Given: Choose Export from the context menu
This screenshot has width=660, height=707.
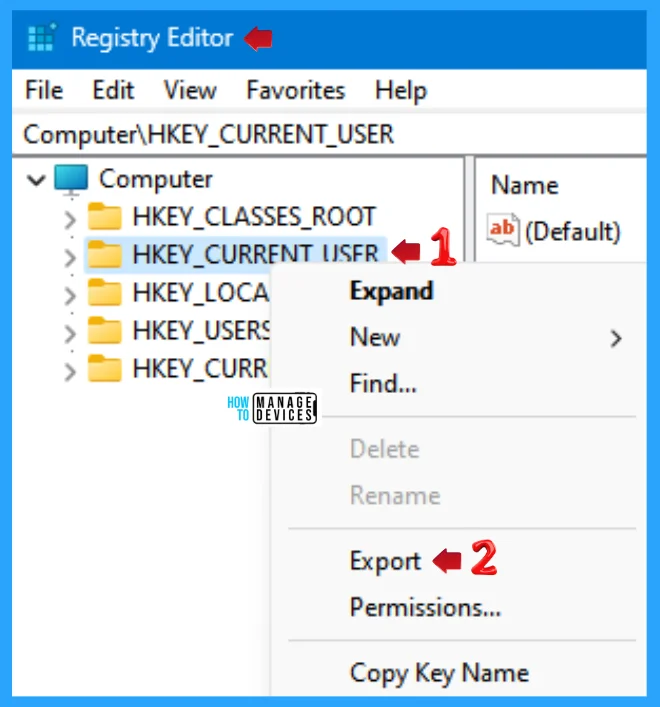Looking at the screenshot, I should pyautogui.click(x=385, y=561).
